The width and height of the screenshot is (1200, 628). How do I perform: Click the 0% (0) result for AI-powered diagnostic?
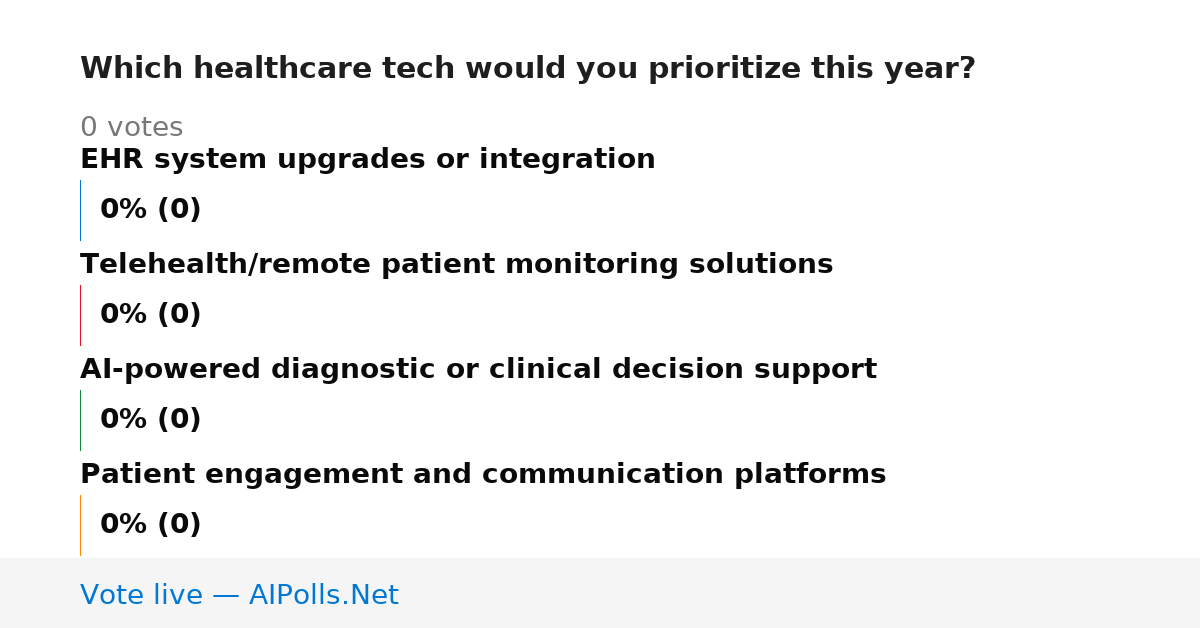(150, 420)
